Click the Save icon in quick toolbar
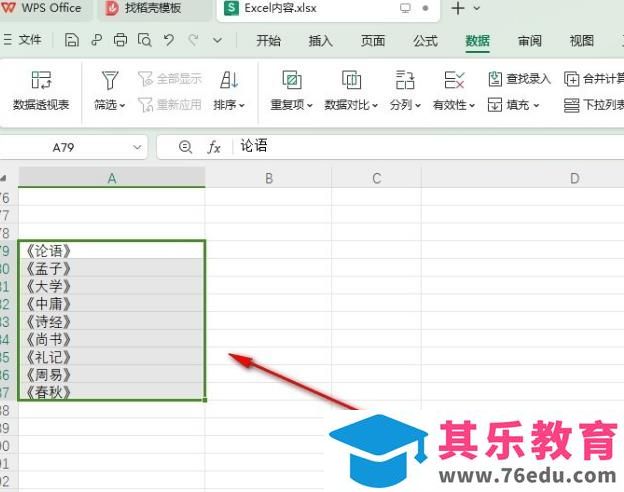The height and width of the screenshot is (492, 624). 72,40
